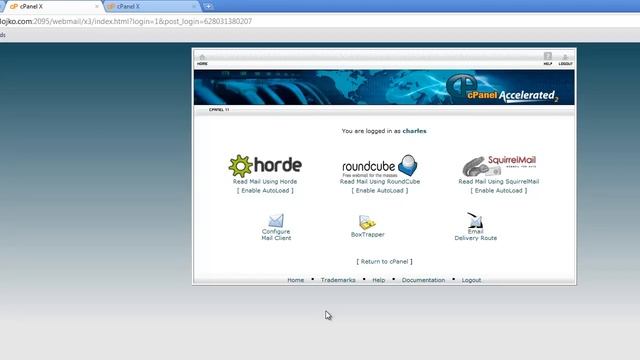Click the CPANEL 11 breadcrumb label
640x360 pixels.
pyautogui.click(x=219, y=110)
